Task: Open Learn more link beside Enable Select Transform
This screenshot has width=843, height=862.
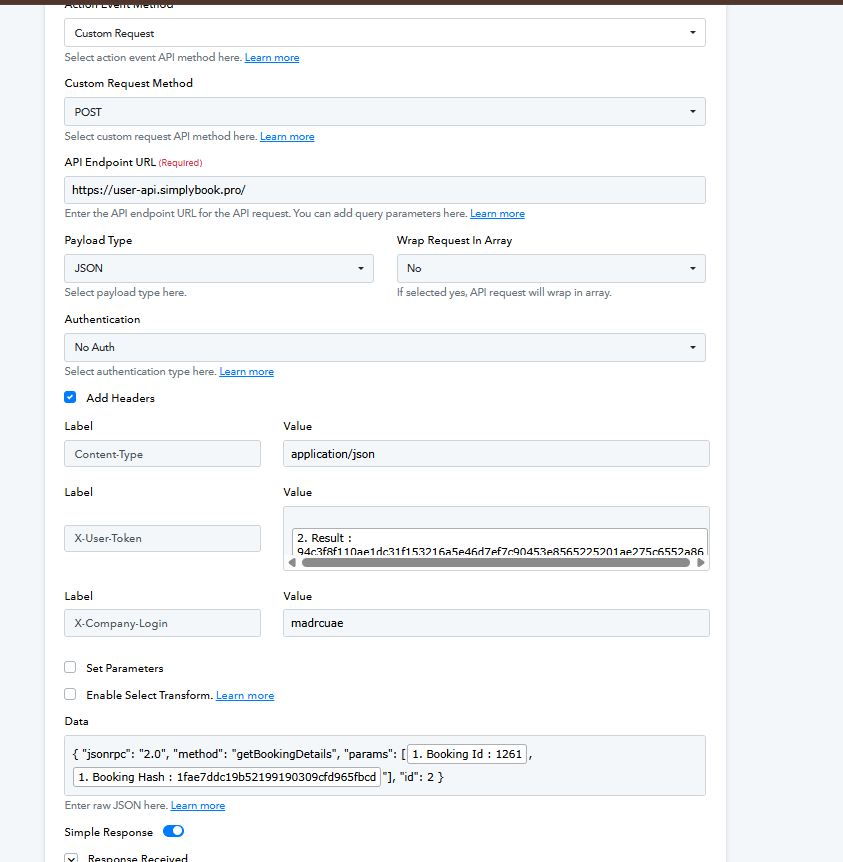Action: 245,696
